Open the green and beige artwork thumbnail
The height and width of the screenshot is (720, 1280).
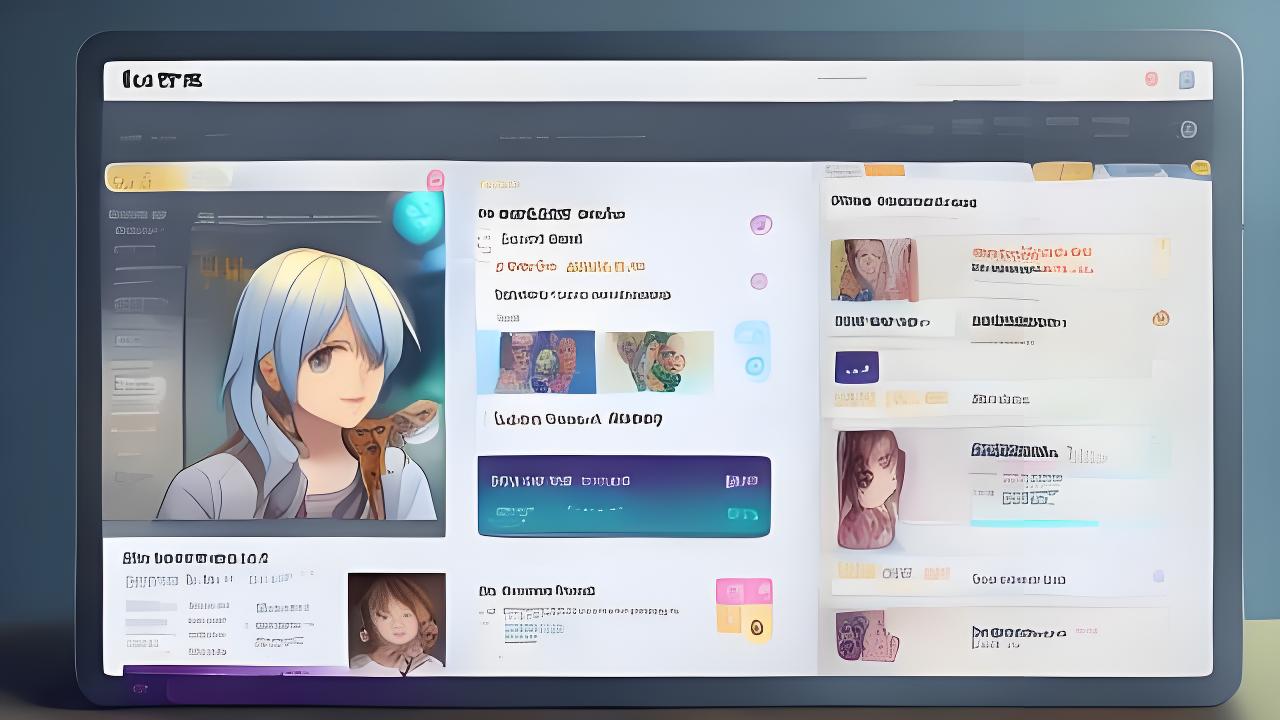(x=656, y=362)
